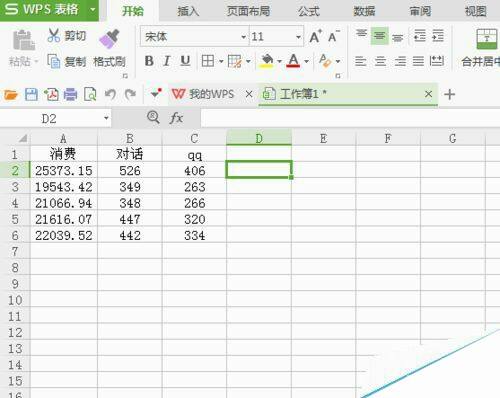Click the clear formatting eraser icon

(x=325, y=61)
